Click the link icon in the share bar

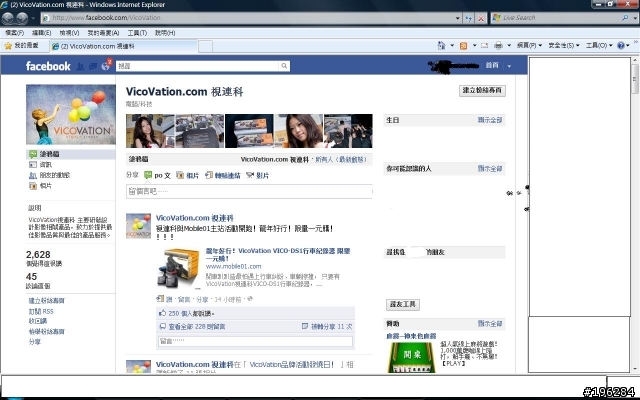click(209, 175)
